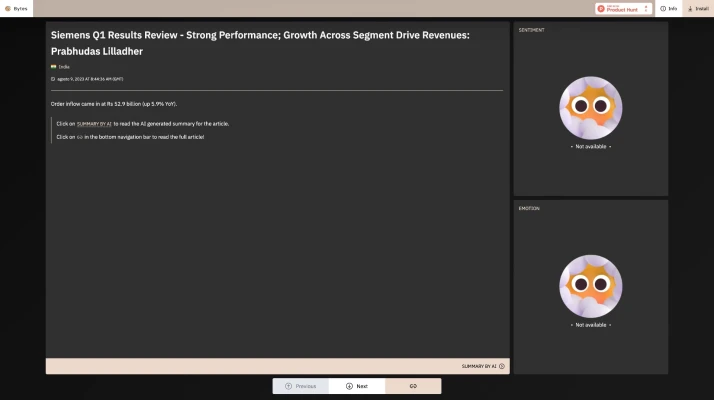
Task: Select the India country label
Action: [64, 67]
